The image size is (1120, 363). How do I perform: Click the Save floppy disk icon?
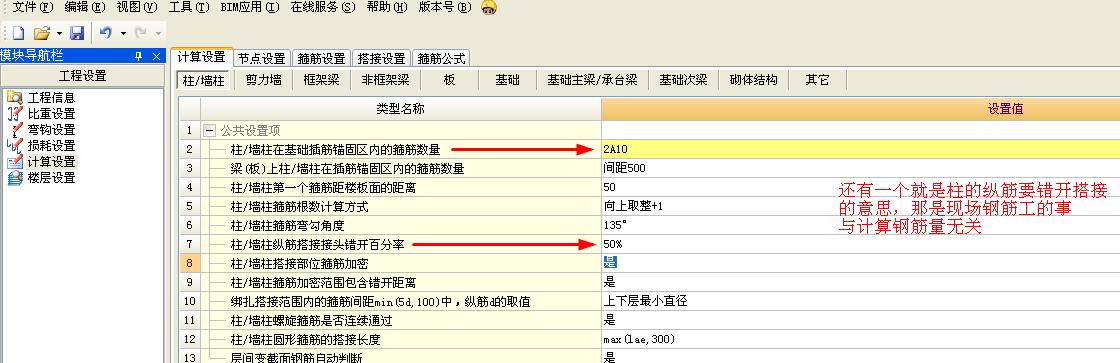pos(76,33)
